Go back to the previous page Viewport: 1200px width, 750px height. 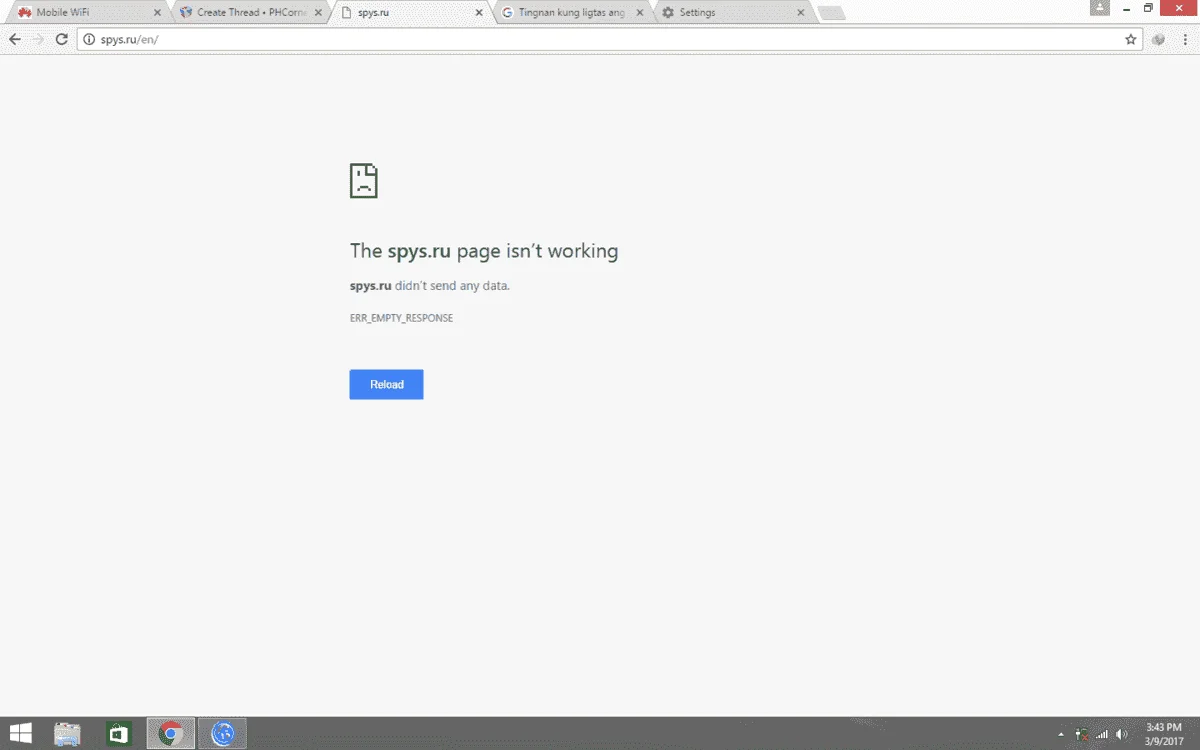click(x=14, y=39)
